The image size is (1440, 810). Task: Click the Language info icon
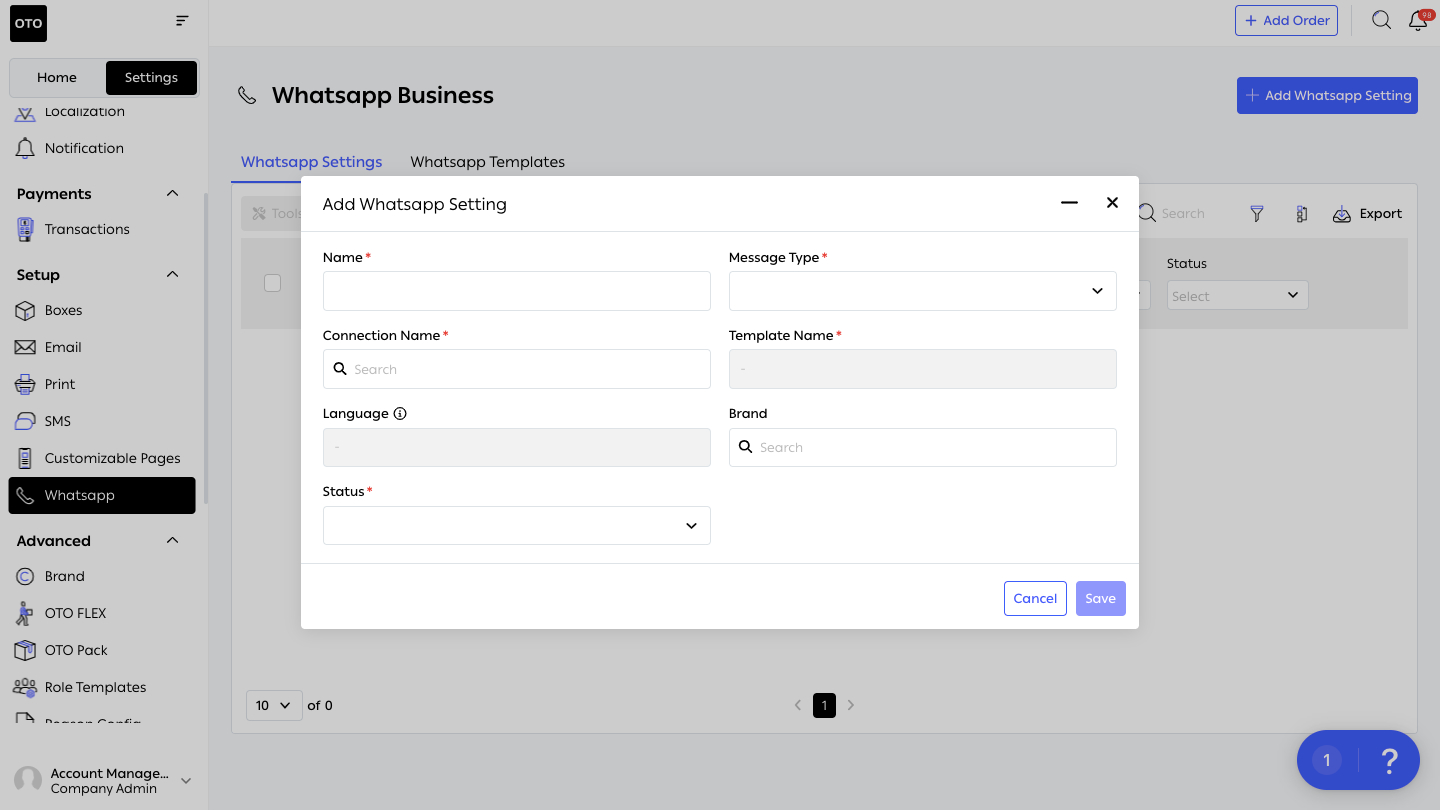(x=400, y=413)
